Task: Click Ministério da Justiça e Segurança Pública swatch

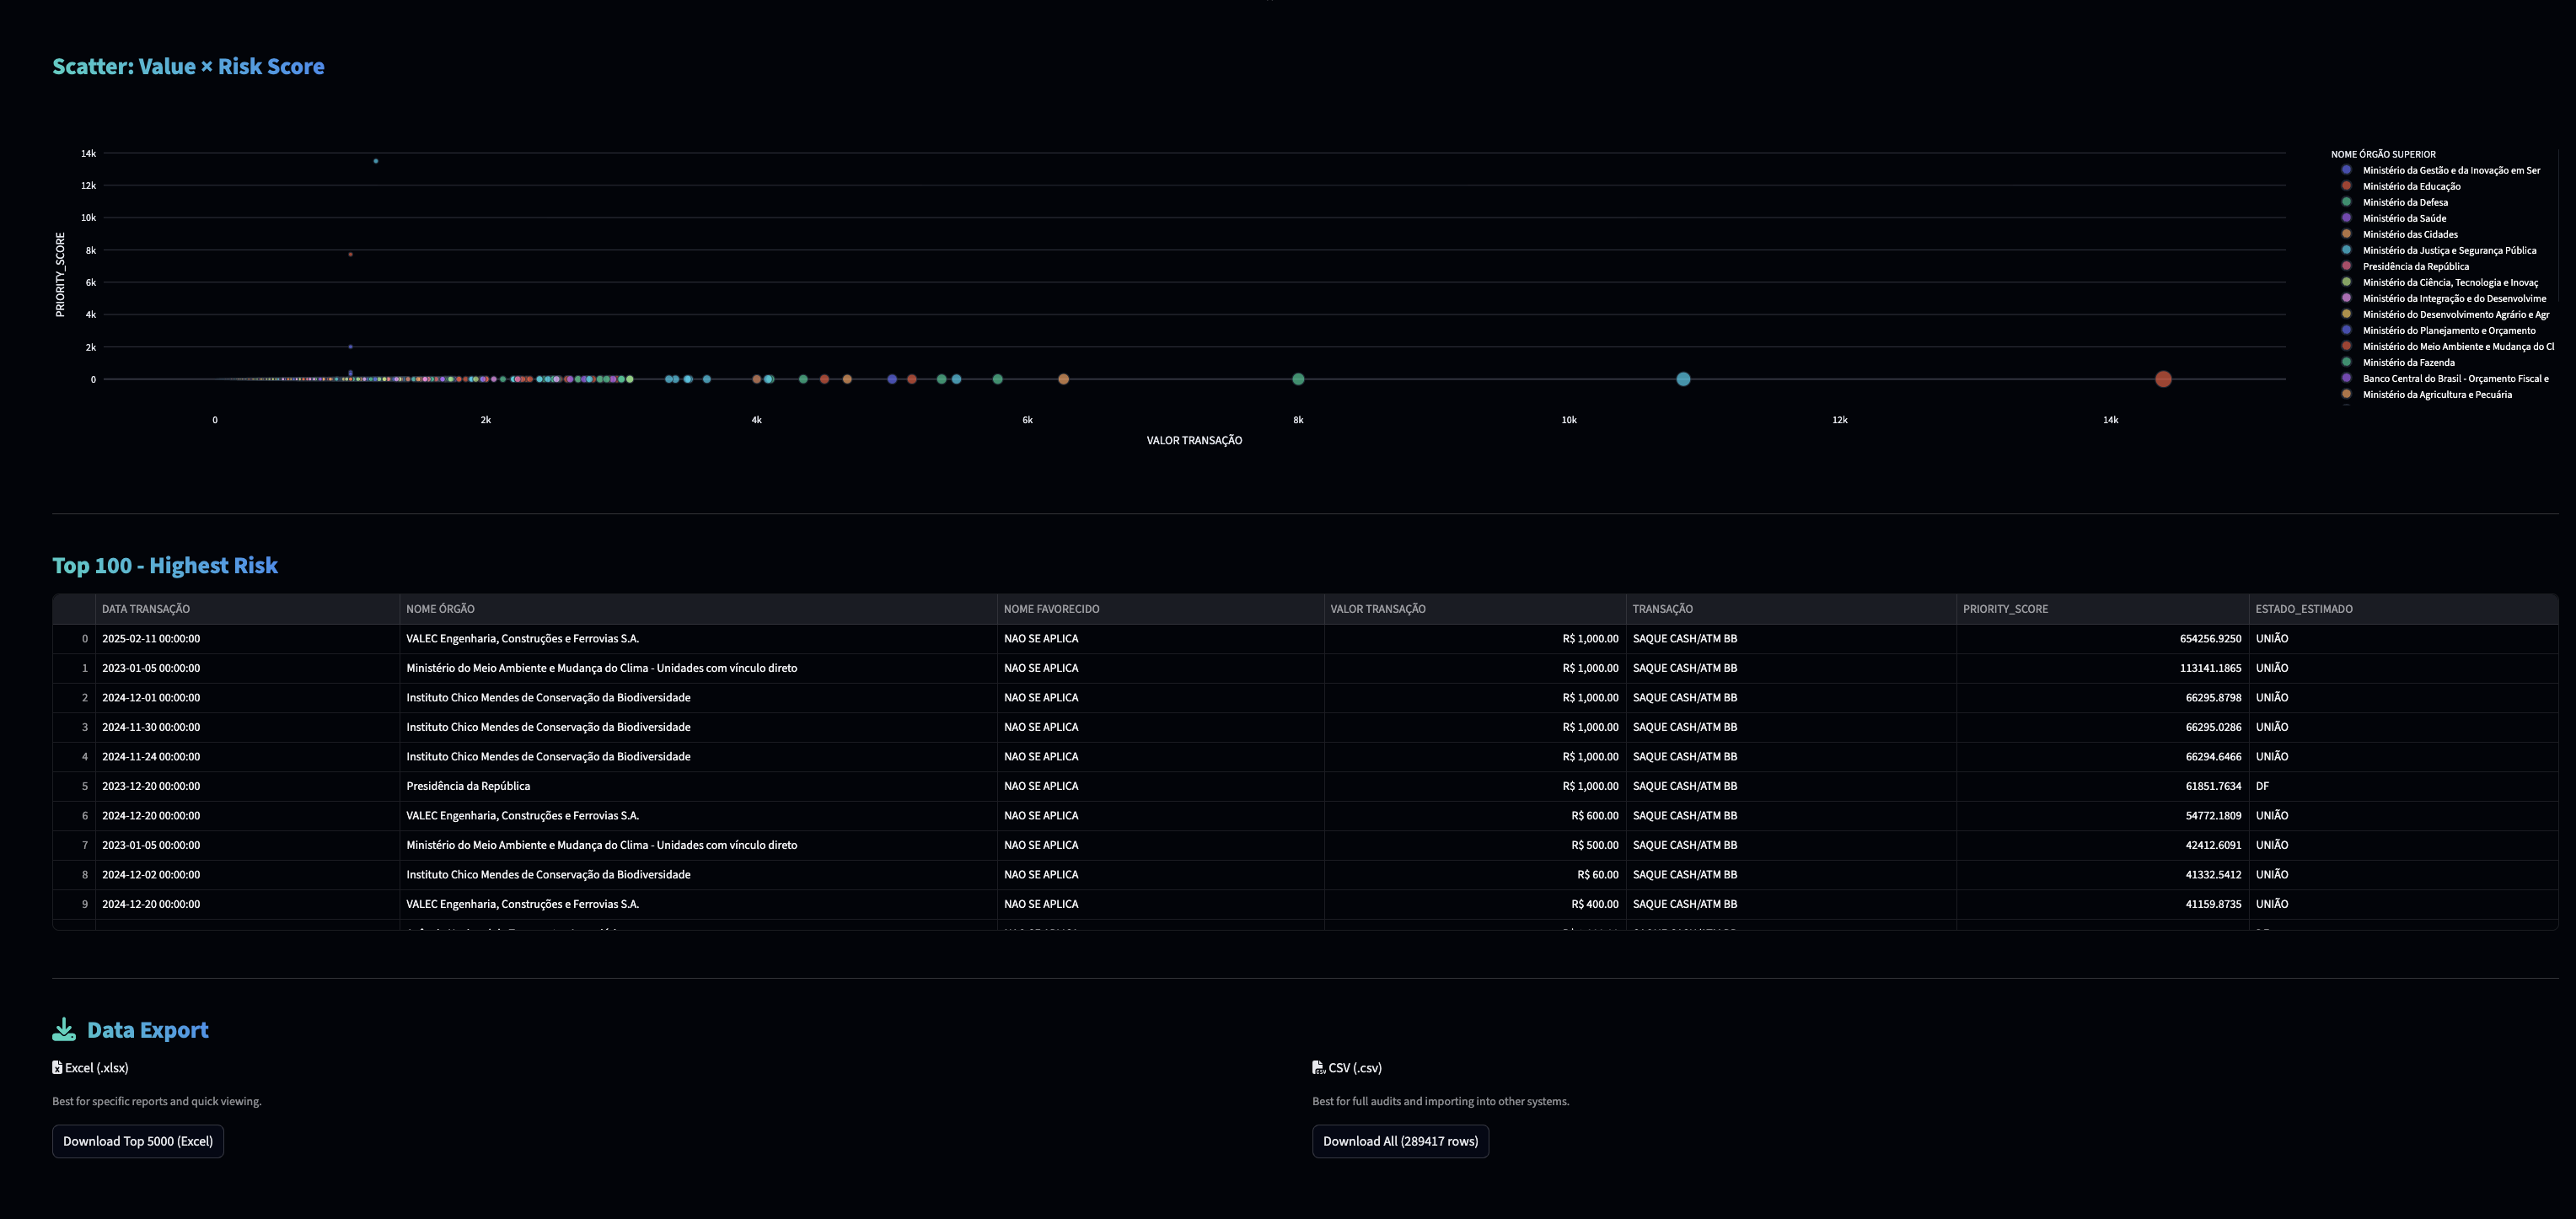Action: click(2346, 250)
